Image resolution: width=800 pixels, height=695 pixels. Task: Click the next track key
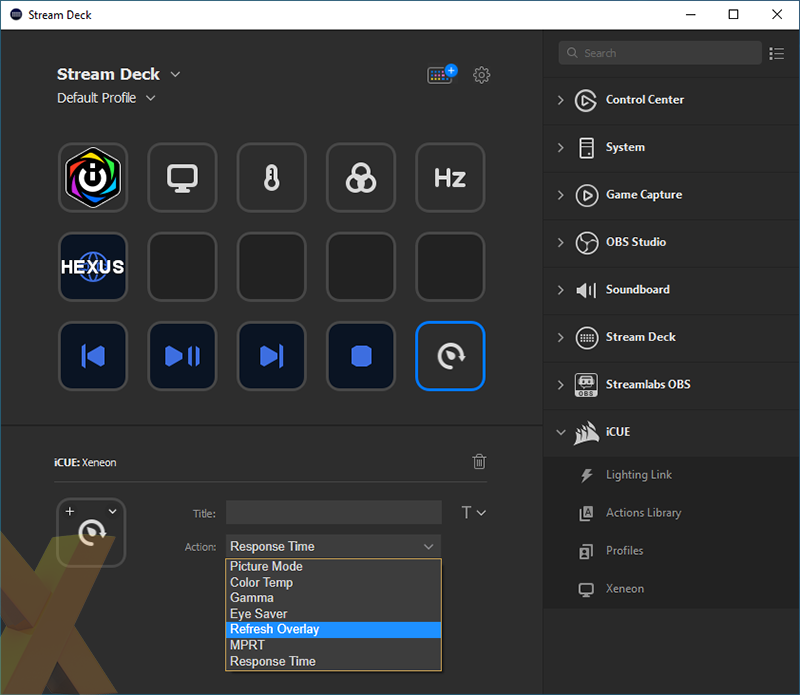(x=271, y=356)
